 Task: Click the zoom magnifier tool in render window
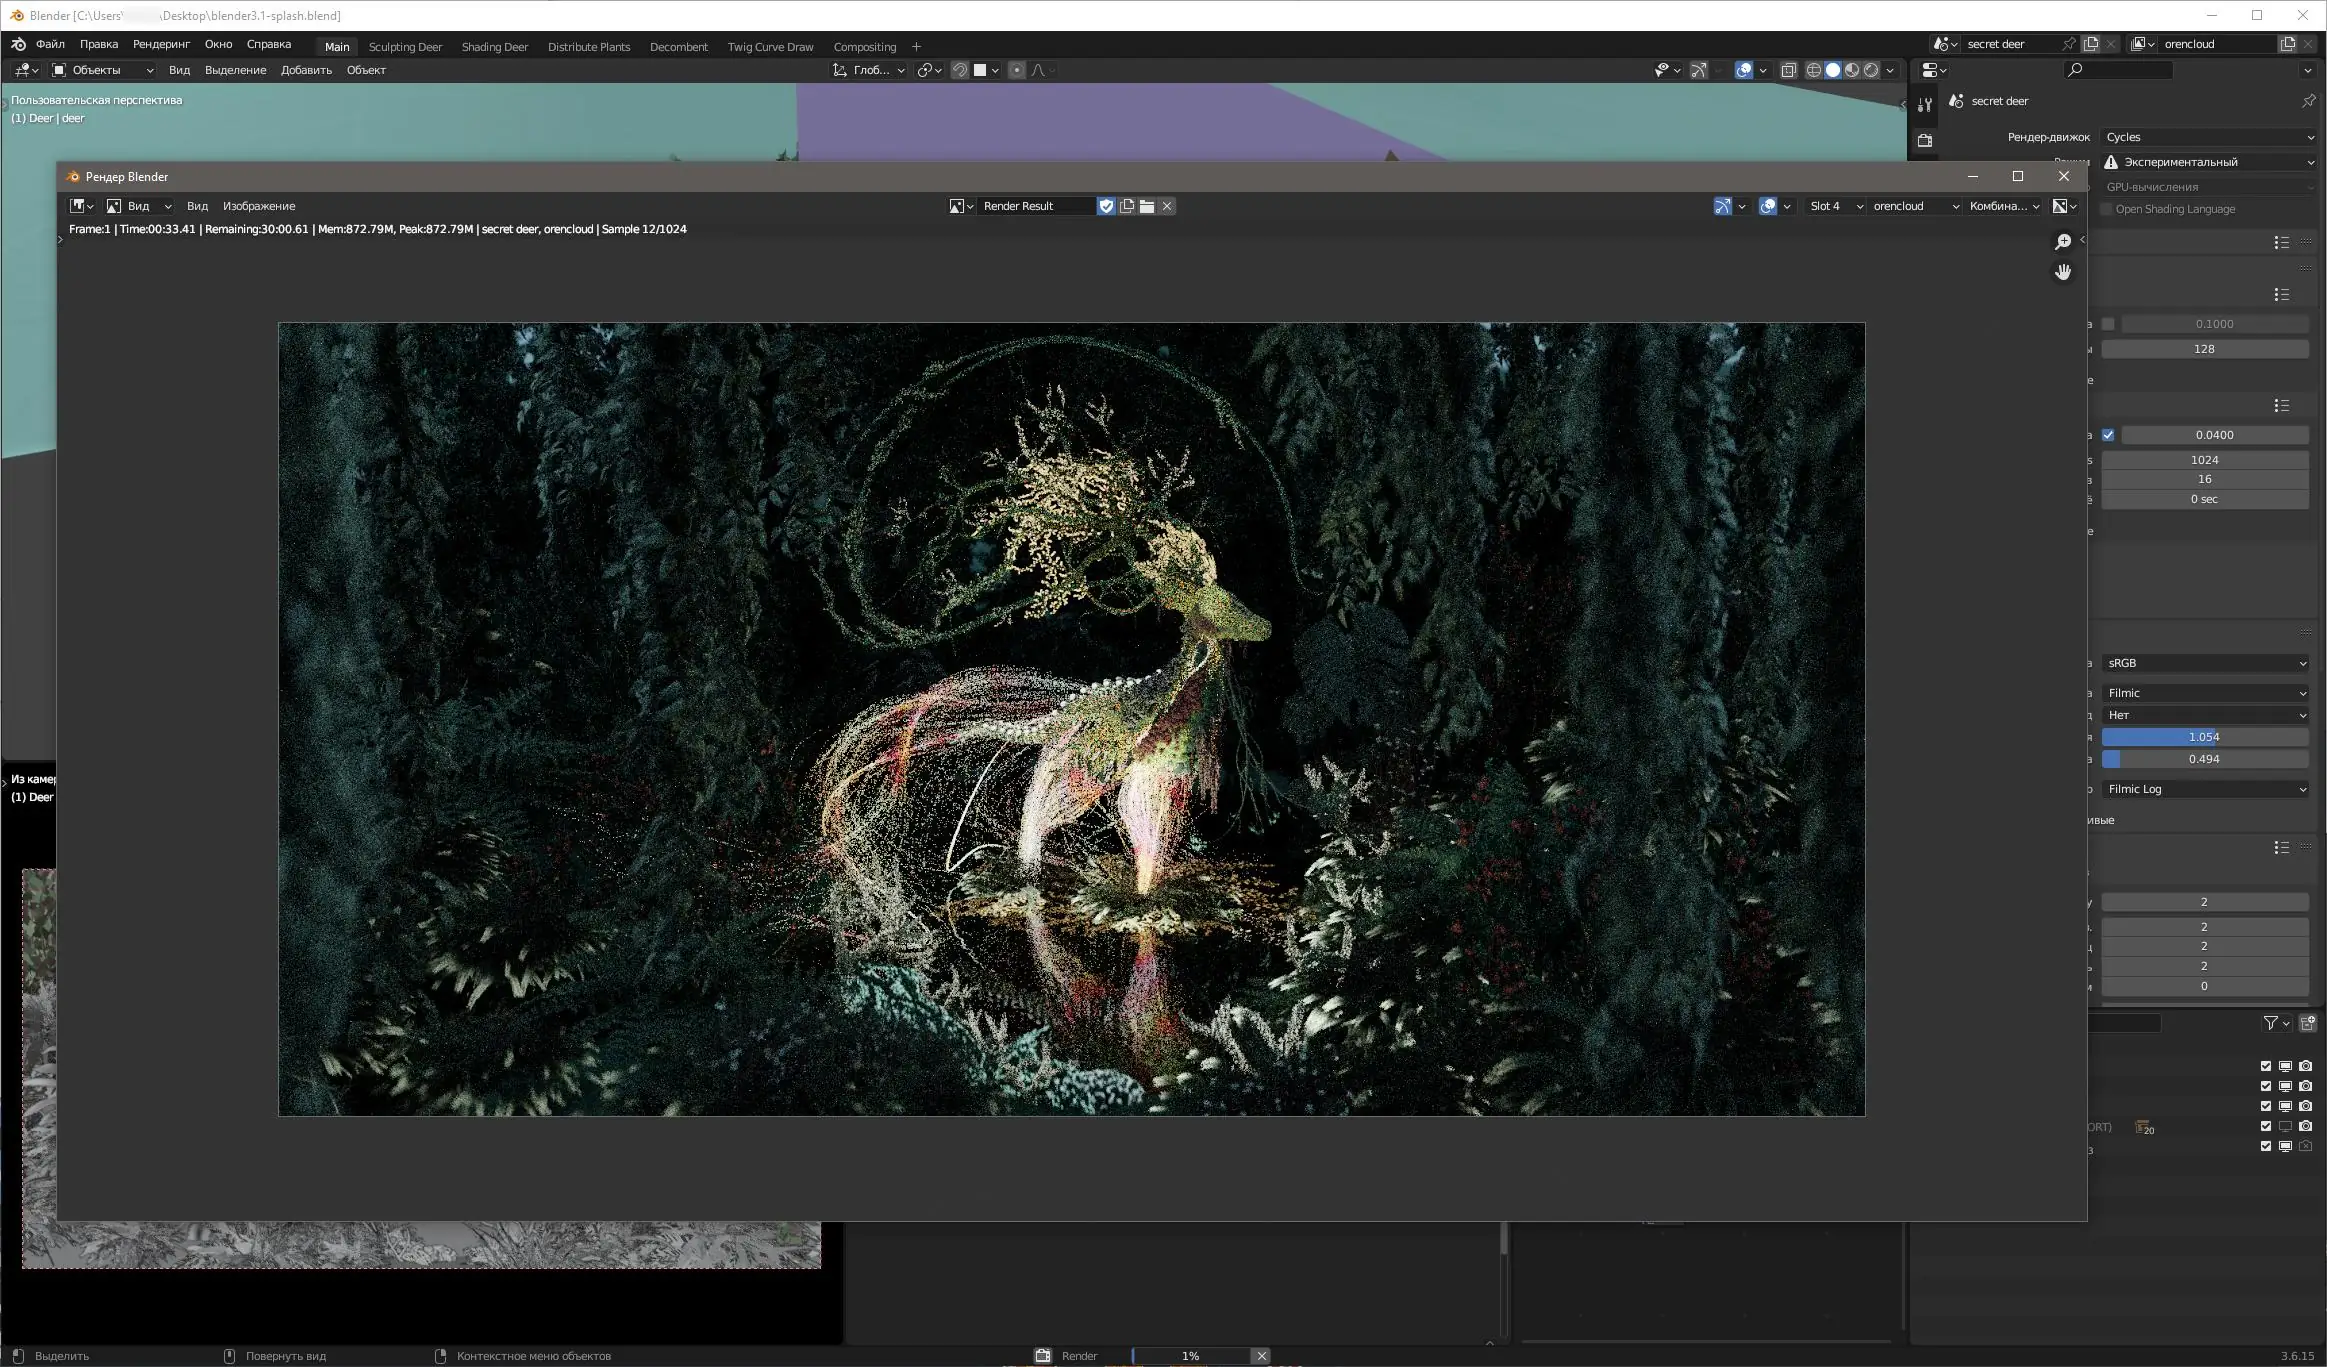click(2062, 242)
